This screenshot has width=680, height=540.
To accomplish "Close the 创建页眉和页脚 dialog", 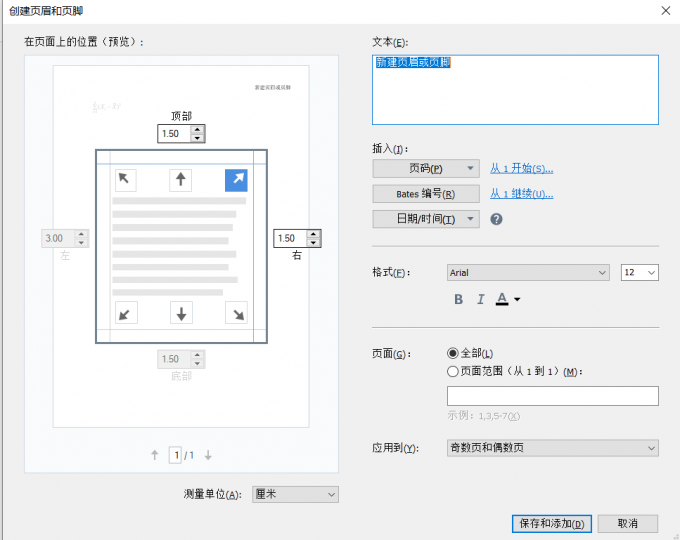I will click(666, 10).
